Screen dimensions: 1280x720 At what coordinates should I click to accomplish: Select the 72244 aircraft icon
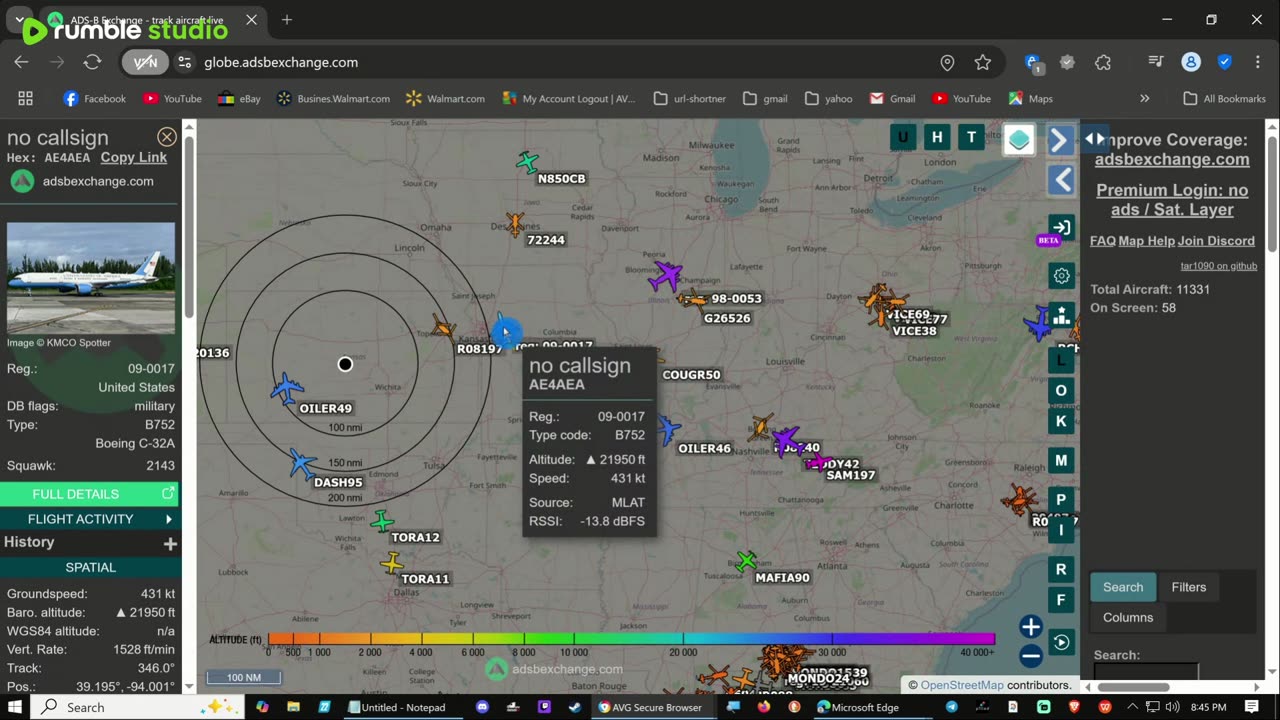(515, 224)
